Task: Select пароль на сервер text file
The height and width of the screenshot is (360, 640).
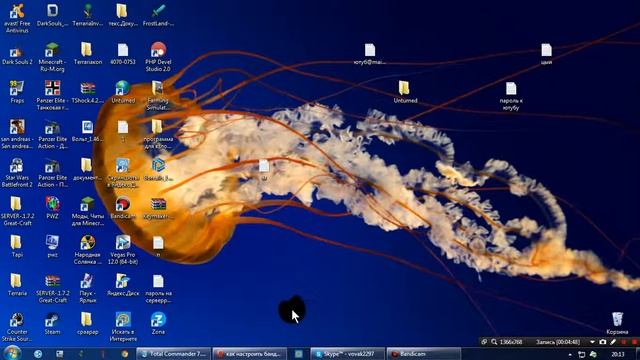Action: (158, 288)
